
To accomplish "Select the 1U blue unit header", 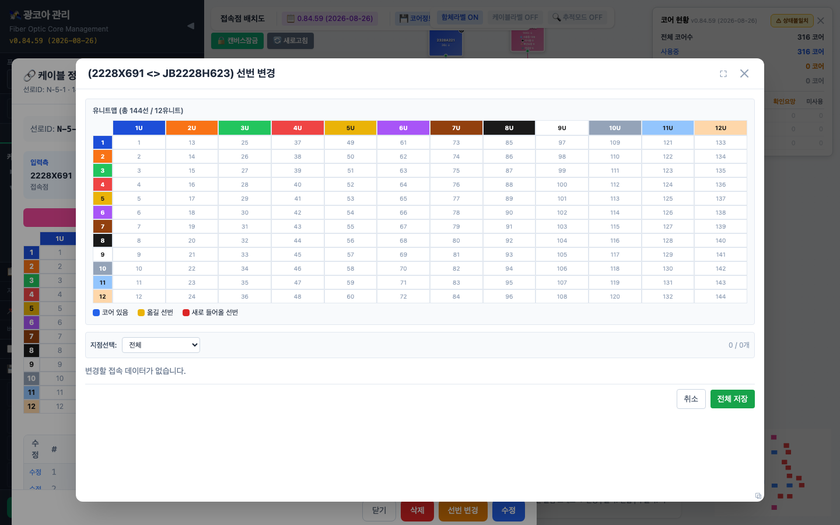I will point(139,128).
